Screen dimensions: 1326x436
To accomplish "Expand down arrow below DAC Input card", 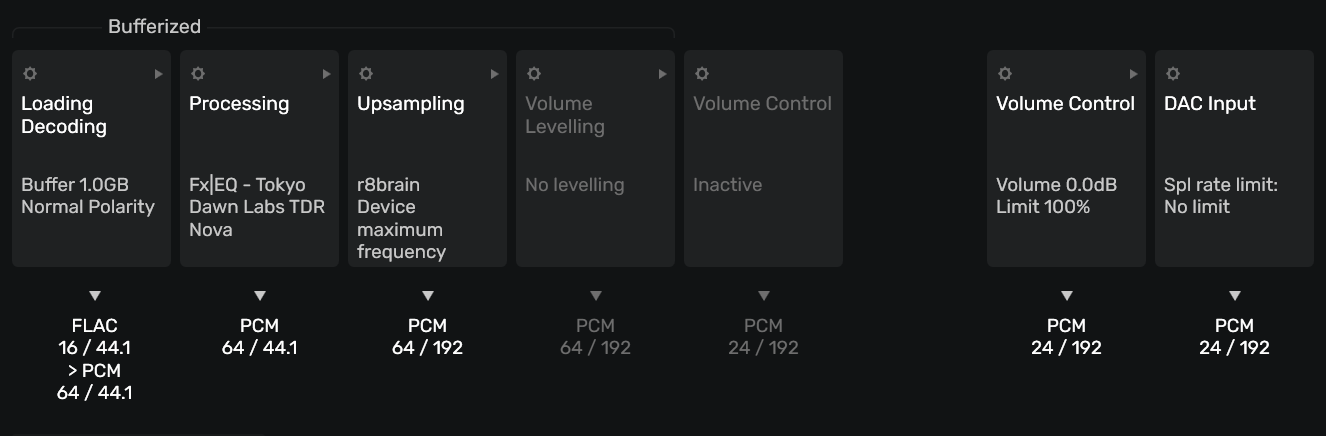I will [1235, 296].
